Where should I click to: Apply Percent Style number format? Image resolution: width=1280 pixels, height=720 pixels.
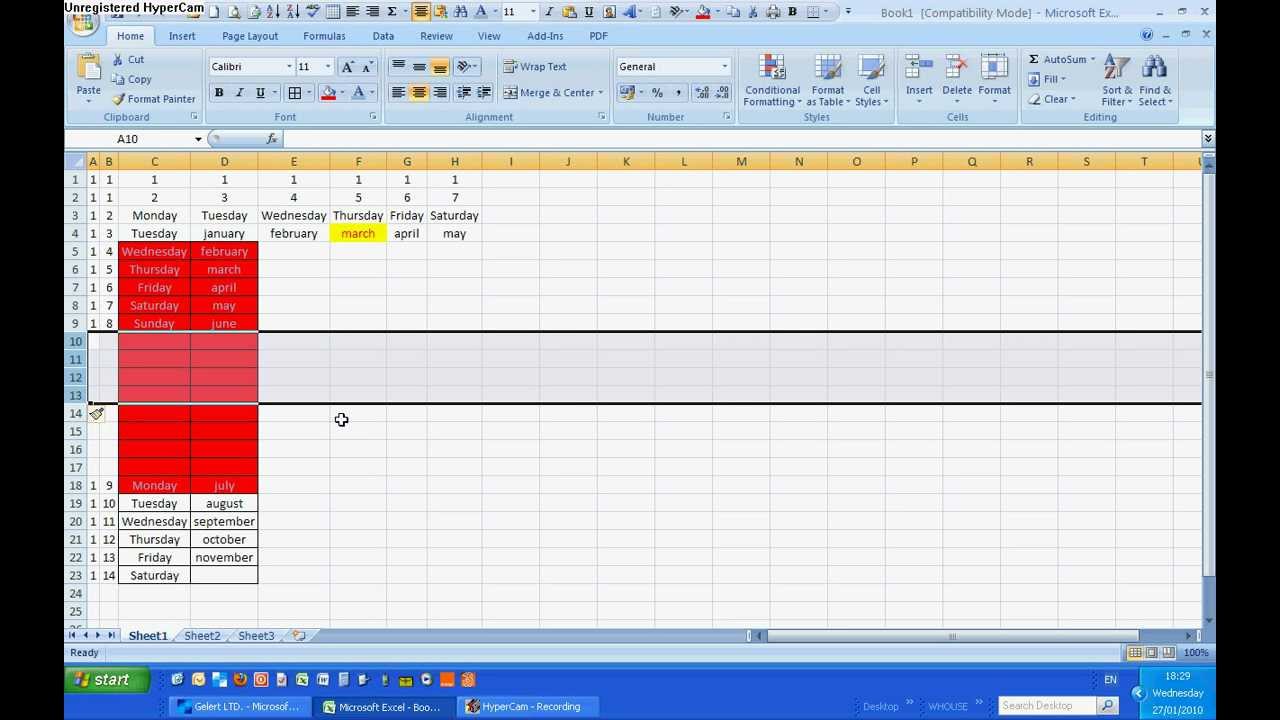(657, 93)
